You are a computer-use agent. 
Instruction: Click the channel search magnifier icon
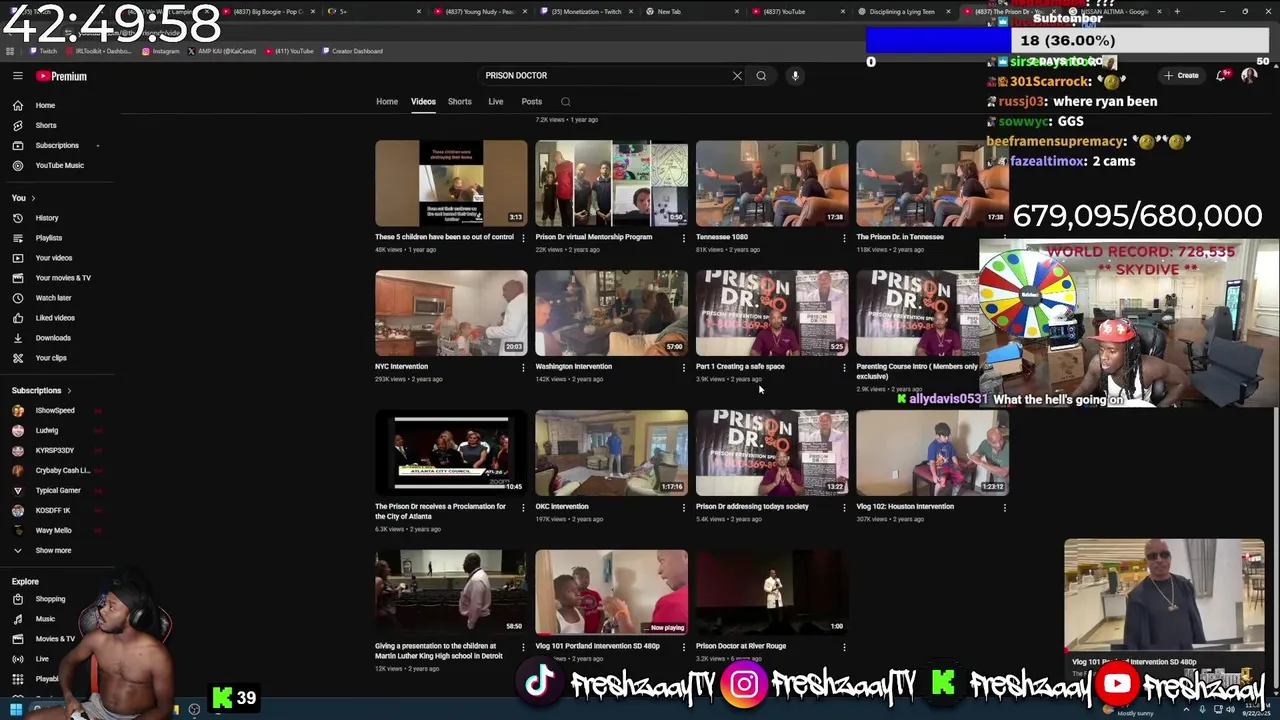tap(565, 102)
